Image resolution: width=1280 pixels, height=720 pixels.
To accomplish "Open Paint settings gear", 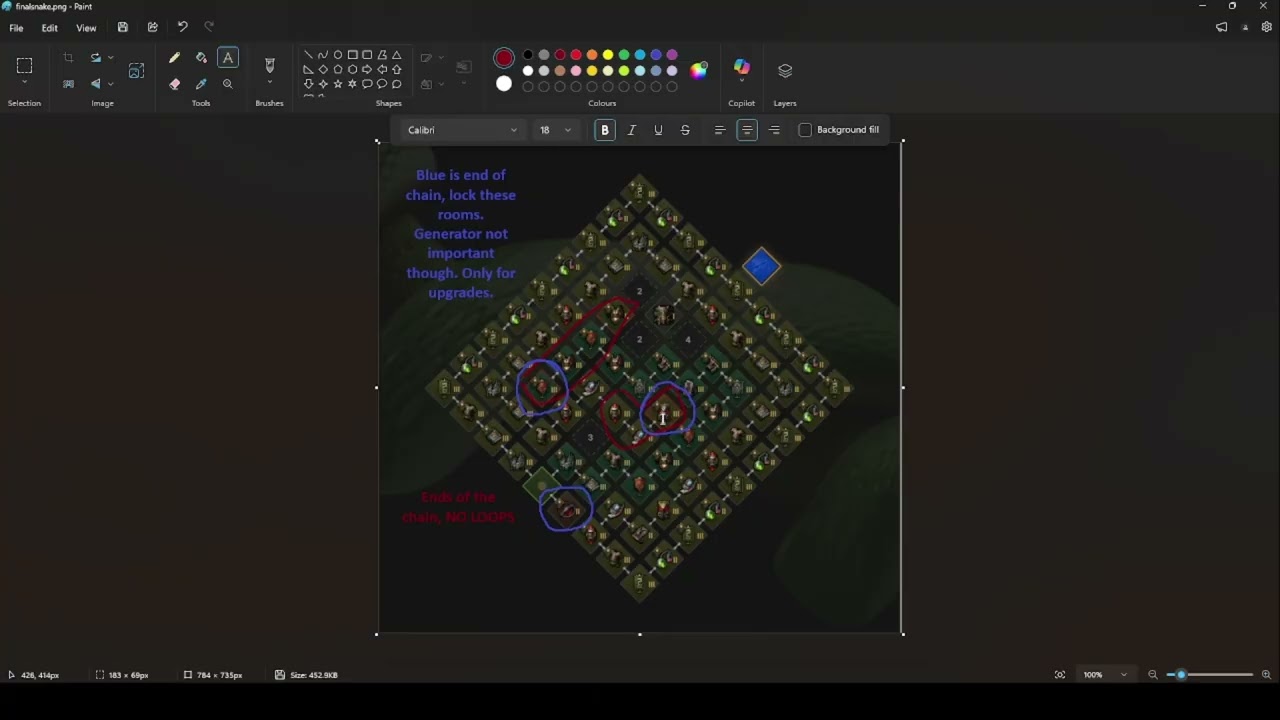I will [x=1266, y=27].
